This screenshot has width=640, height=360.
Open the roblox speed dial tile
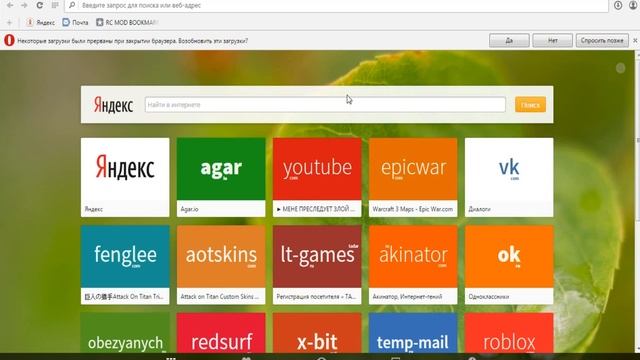[x=509, y=333]
